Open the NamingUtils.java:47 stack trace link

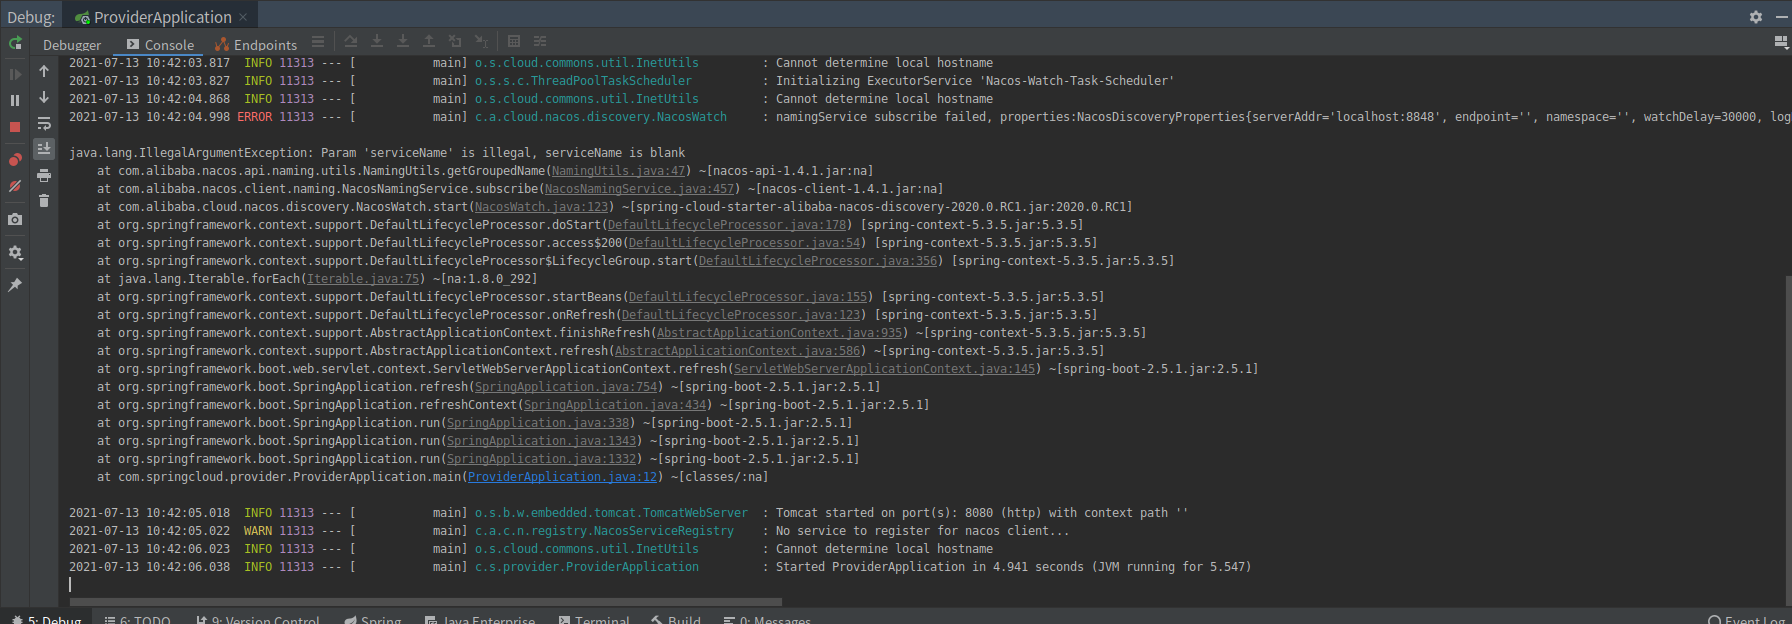(x=619, y=171)
